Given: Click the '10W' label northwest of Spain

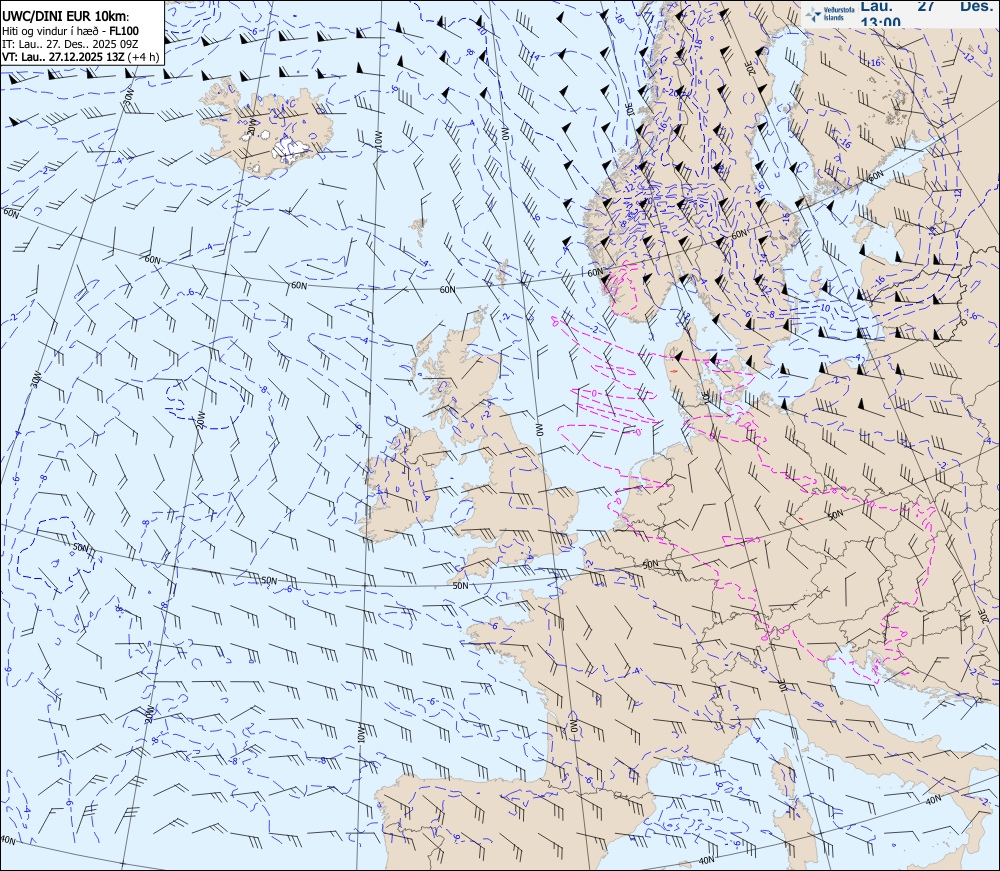Looking at the screenshot, I should point(360,735).
